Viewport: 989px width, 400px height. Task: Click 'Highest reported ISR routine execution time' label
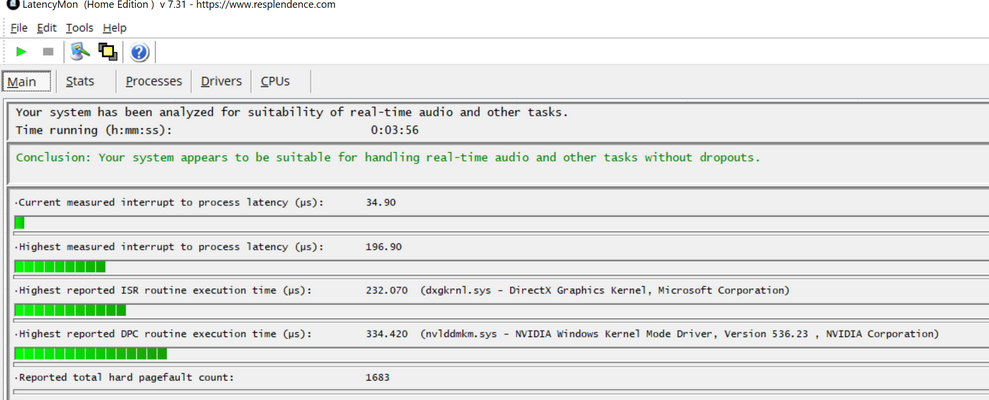(x=163, y=290)
